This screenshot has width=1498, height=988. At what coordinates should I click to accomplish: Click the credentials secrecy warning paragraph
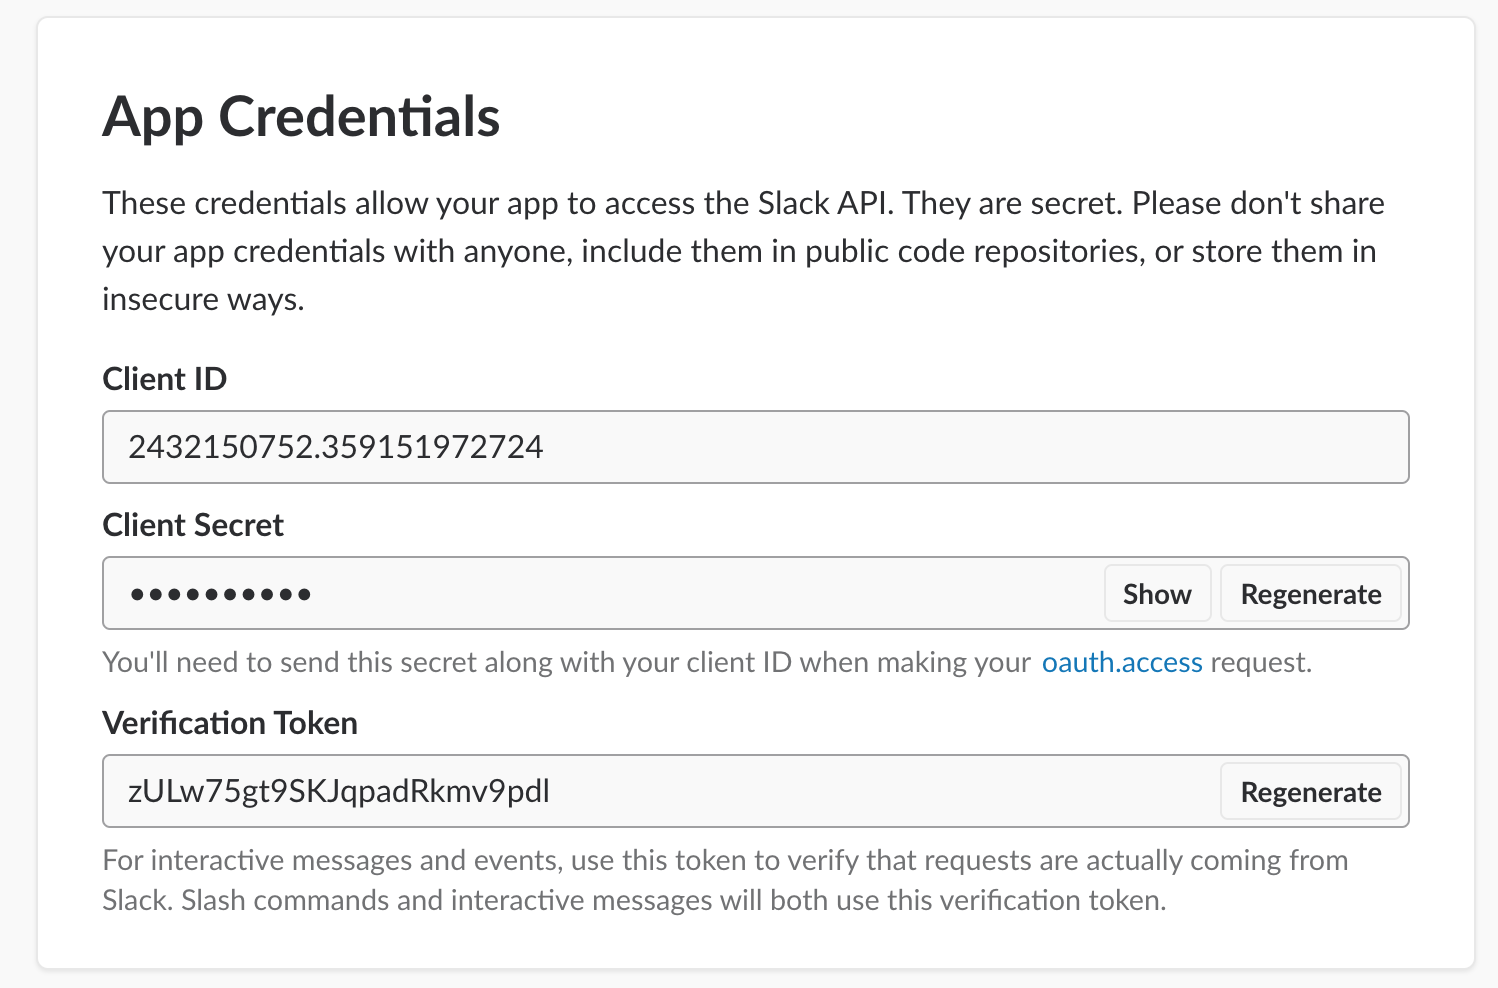point(740,252)
